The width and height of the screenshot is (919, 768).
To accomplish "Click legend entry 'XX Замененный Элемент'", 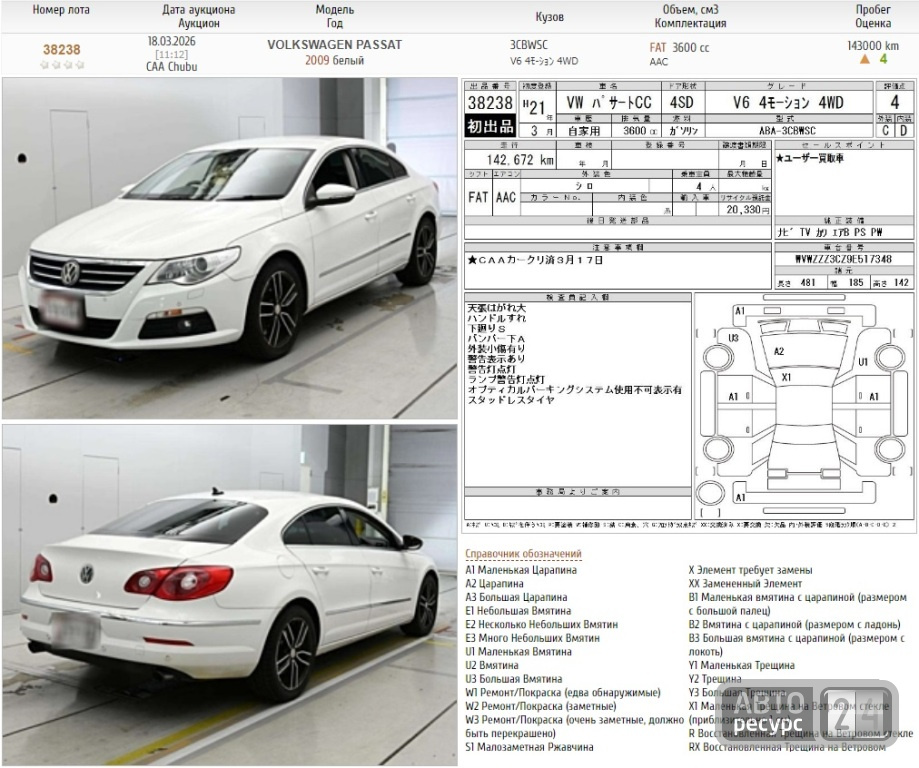I will coord(745,583).
